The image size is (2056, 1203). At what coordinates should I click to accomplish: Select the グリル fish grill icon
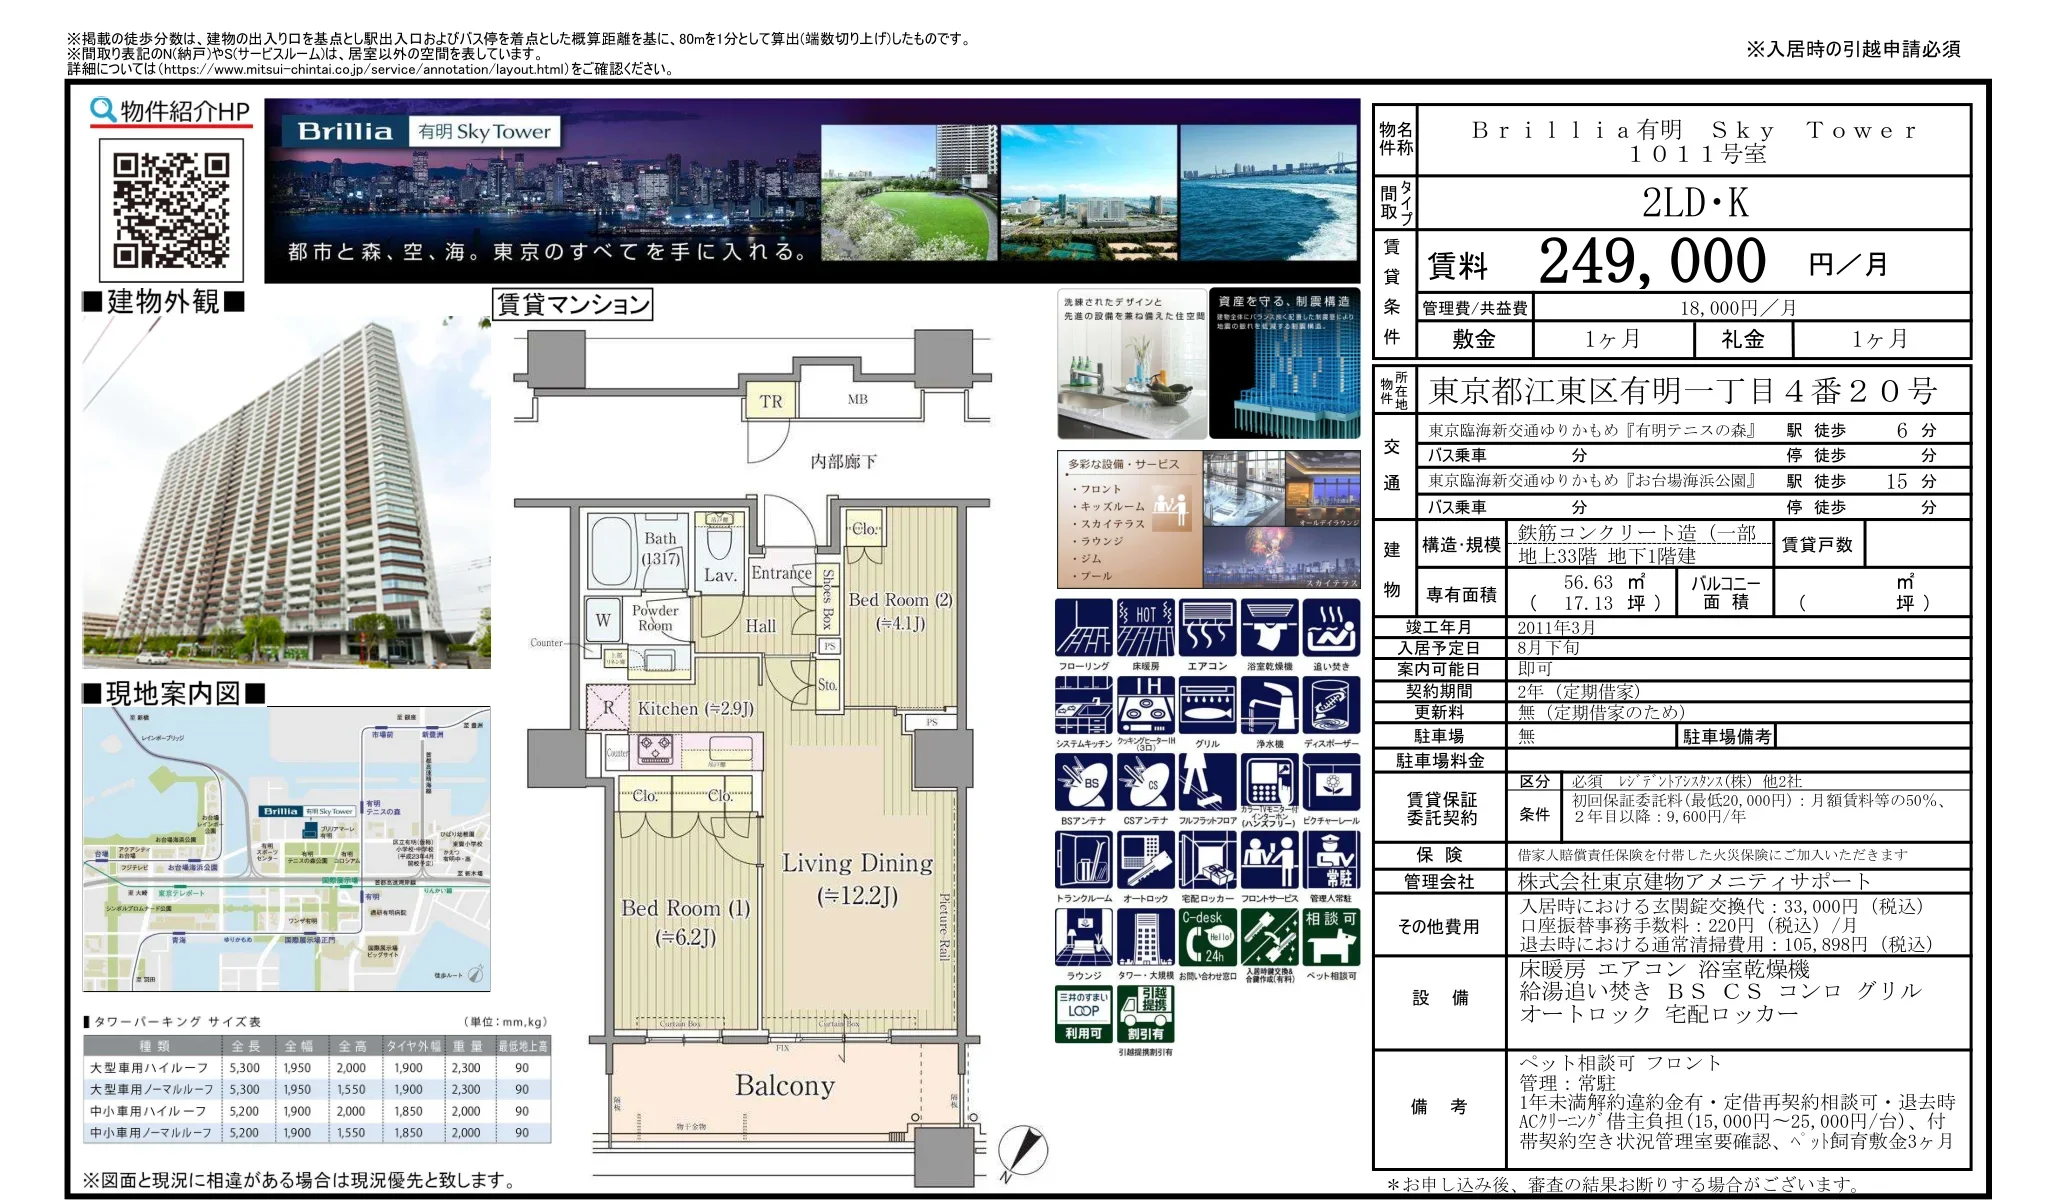point(1208,706)
